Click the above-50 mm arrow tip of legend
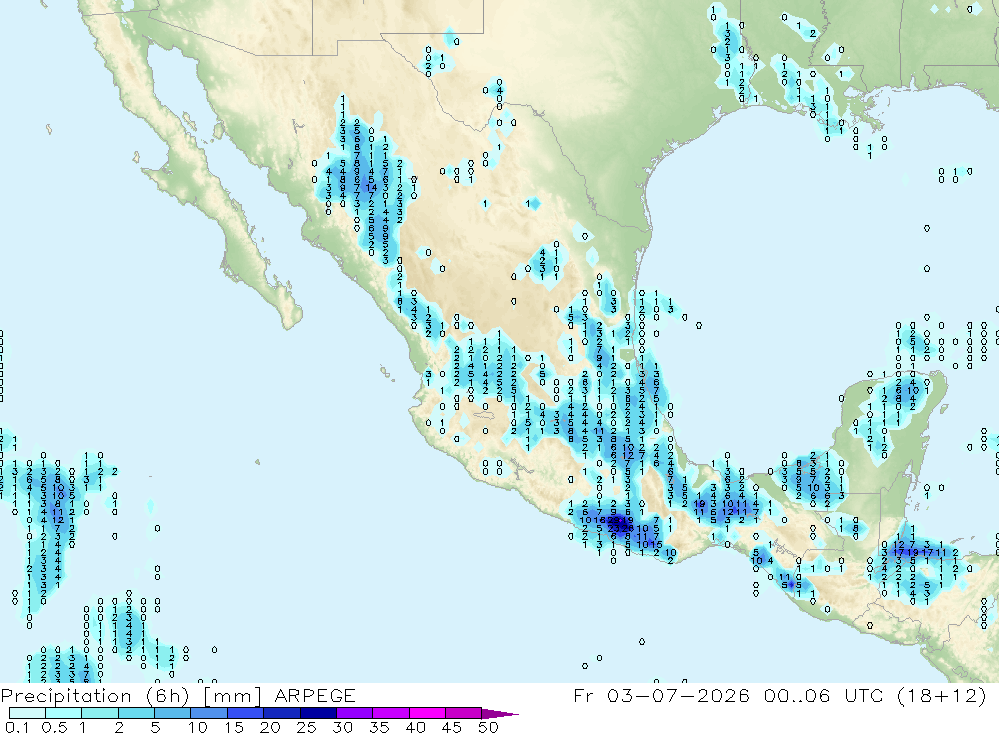 (499, 714)
